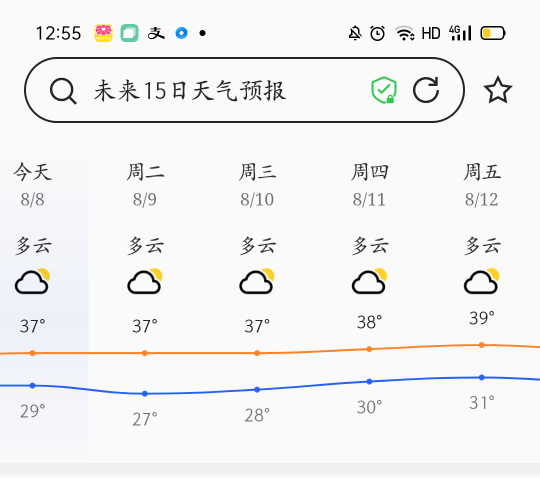Tap today's cloudy weather icon
Screen dimensions: 540x478
point(32,281)
